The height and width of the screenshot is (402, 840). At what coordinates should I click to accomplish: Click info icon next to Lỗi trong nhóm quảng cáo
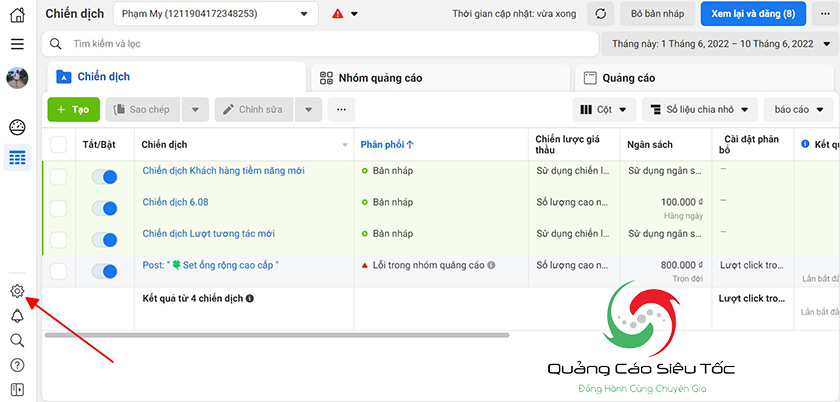click(x=491, y=265)
